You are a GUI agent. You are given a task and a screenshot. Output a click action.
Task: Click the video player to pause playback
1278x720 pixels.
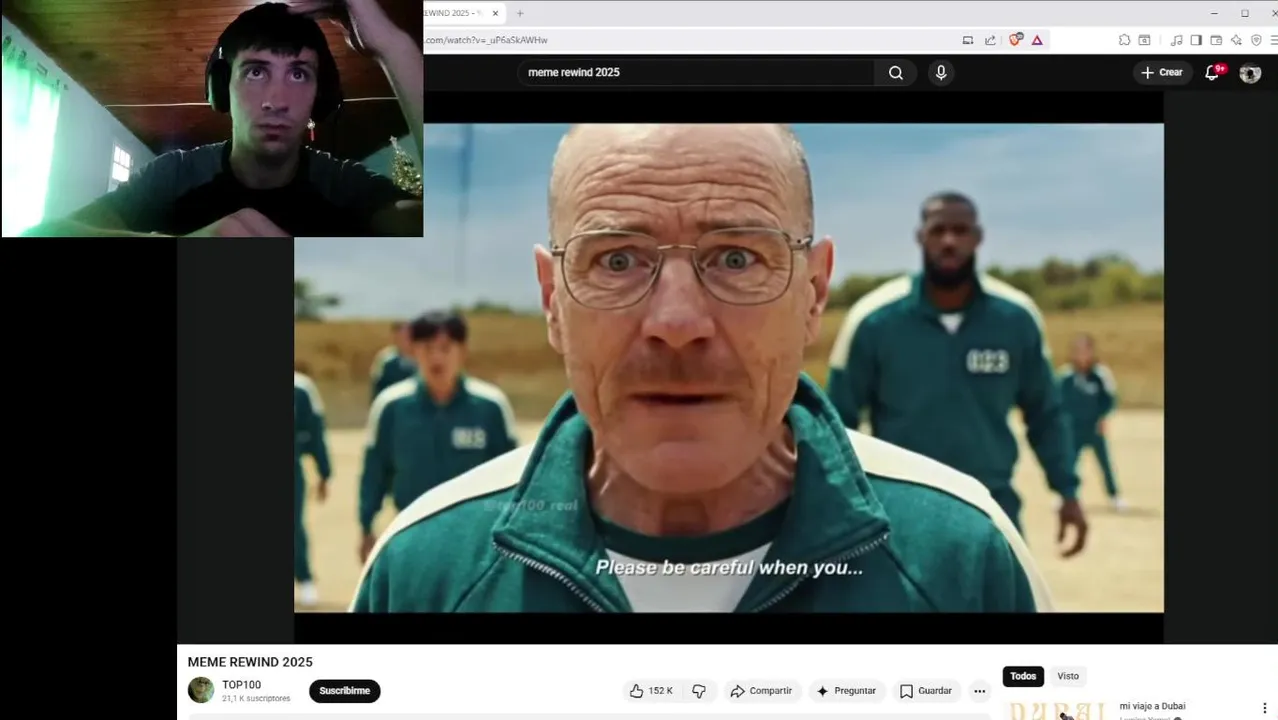coord(728,367)
